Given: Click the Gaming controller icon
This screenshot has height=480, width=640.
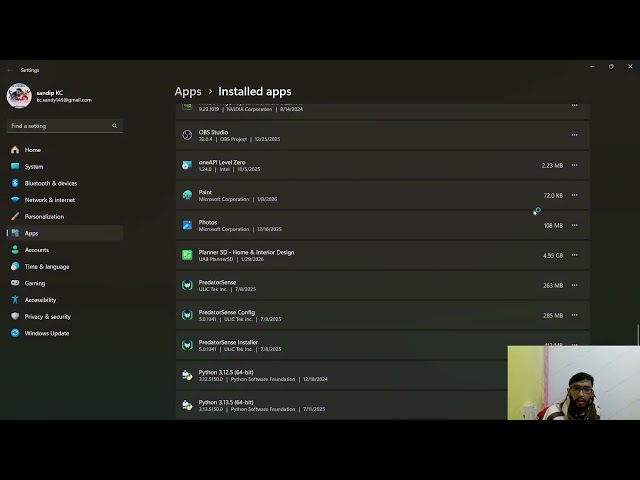Looking at the screenshot, I should 15,283.
